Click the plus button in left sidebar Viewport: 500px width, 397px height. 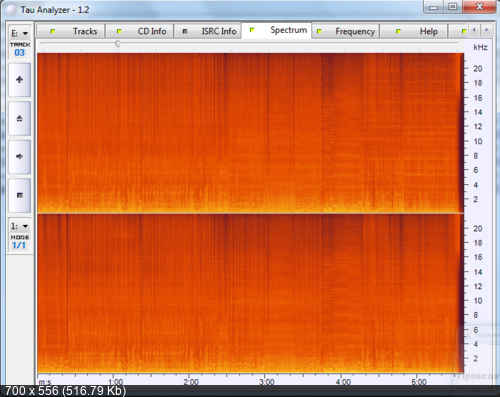[20, 80]
